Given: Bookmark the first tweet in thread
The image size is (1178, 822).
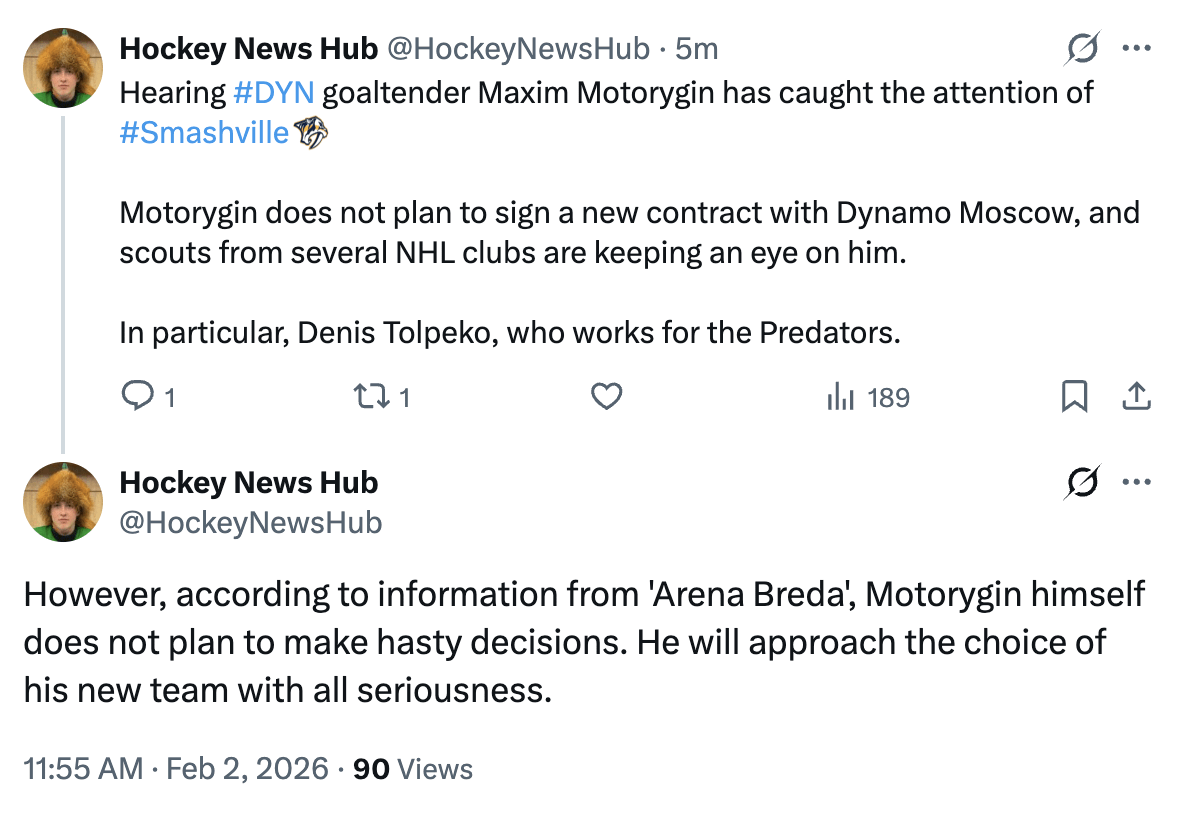Looking at the screenshot, I should [x=1073, y=398].
